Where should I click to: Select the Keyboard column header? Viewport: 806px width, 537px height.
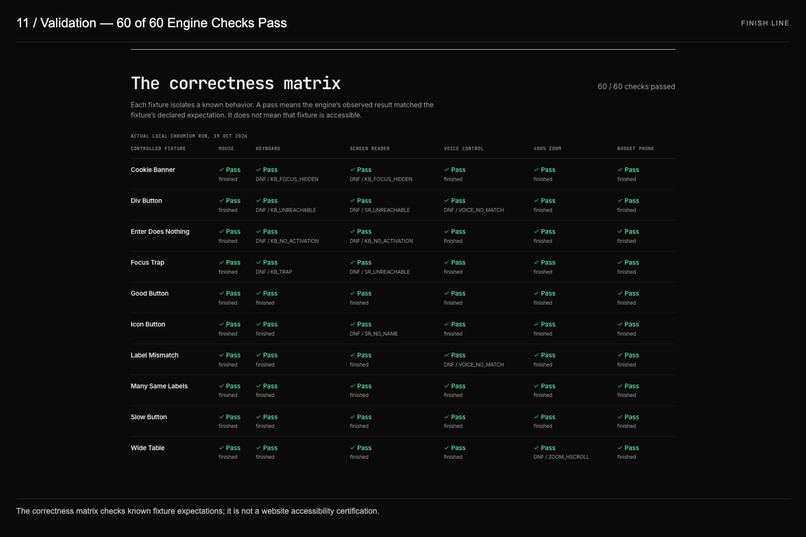coord(268,149)
